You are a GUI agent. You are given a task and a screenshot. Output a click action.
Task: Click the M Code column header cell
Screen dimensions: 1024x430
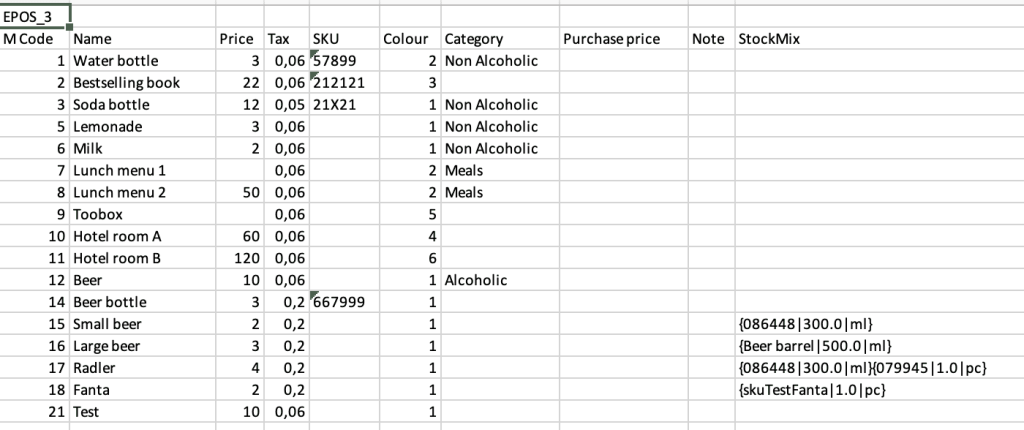(x=35, y=39)
